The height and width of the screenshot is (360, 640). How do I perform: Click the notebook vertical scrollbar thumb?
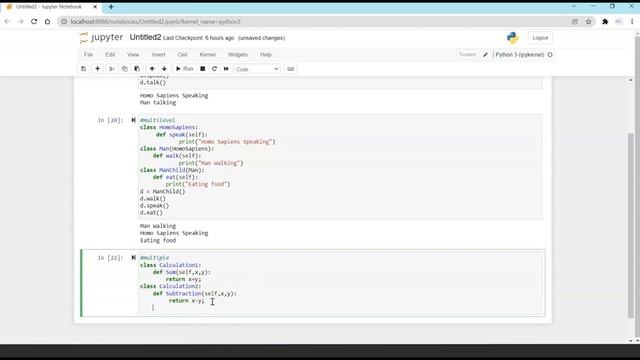[631, 225]
